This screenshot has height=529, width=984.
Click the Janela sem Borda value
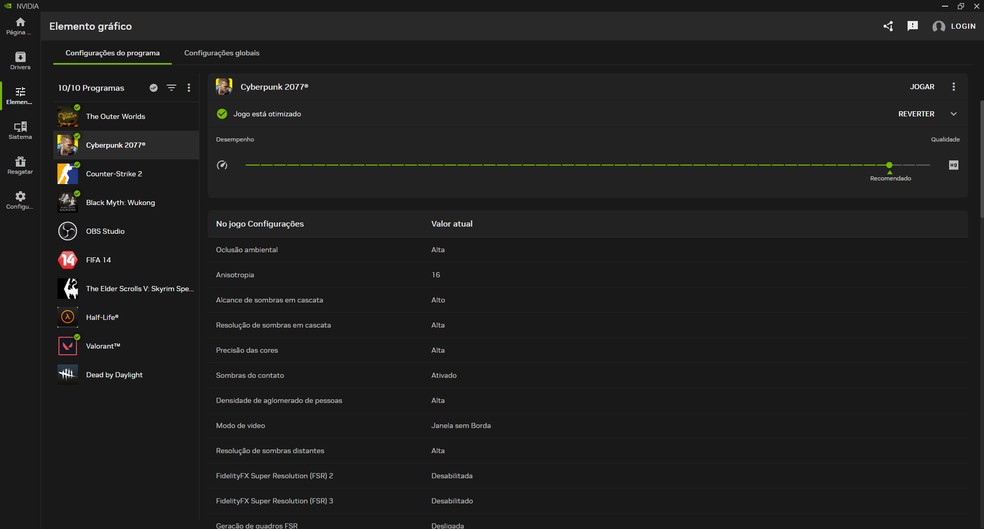tap(461, 425)
